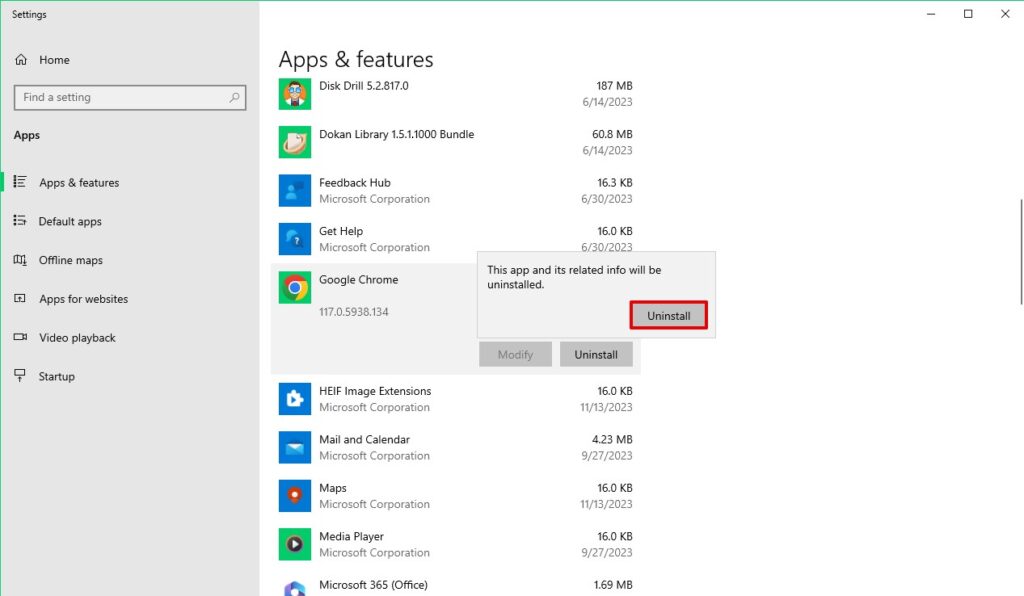
Task: Click the Maps app icon
Action: point(294,495)
